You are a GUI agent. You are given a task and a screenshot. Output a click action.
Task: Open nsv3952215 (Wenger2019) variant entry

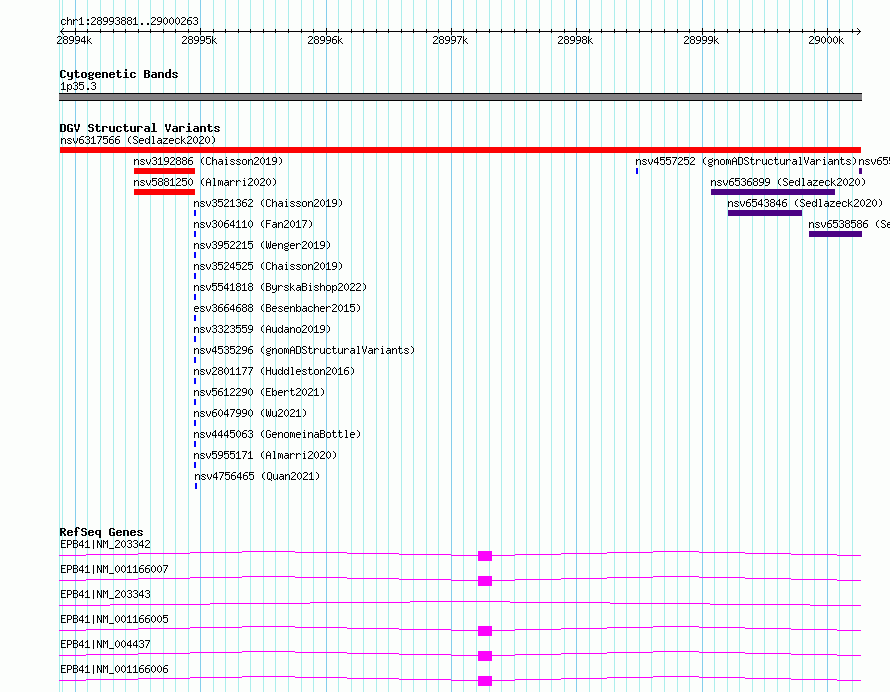pos(262,245)
